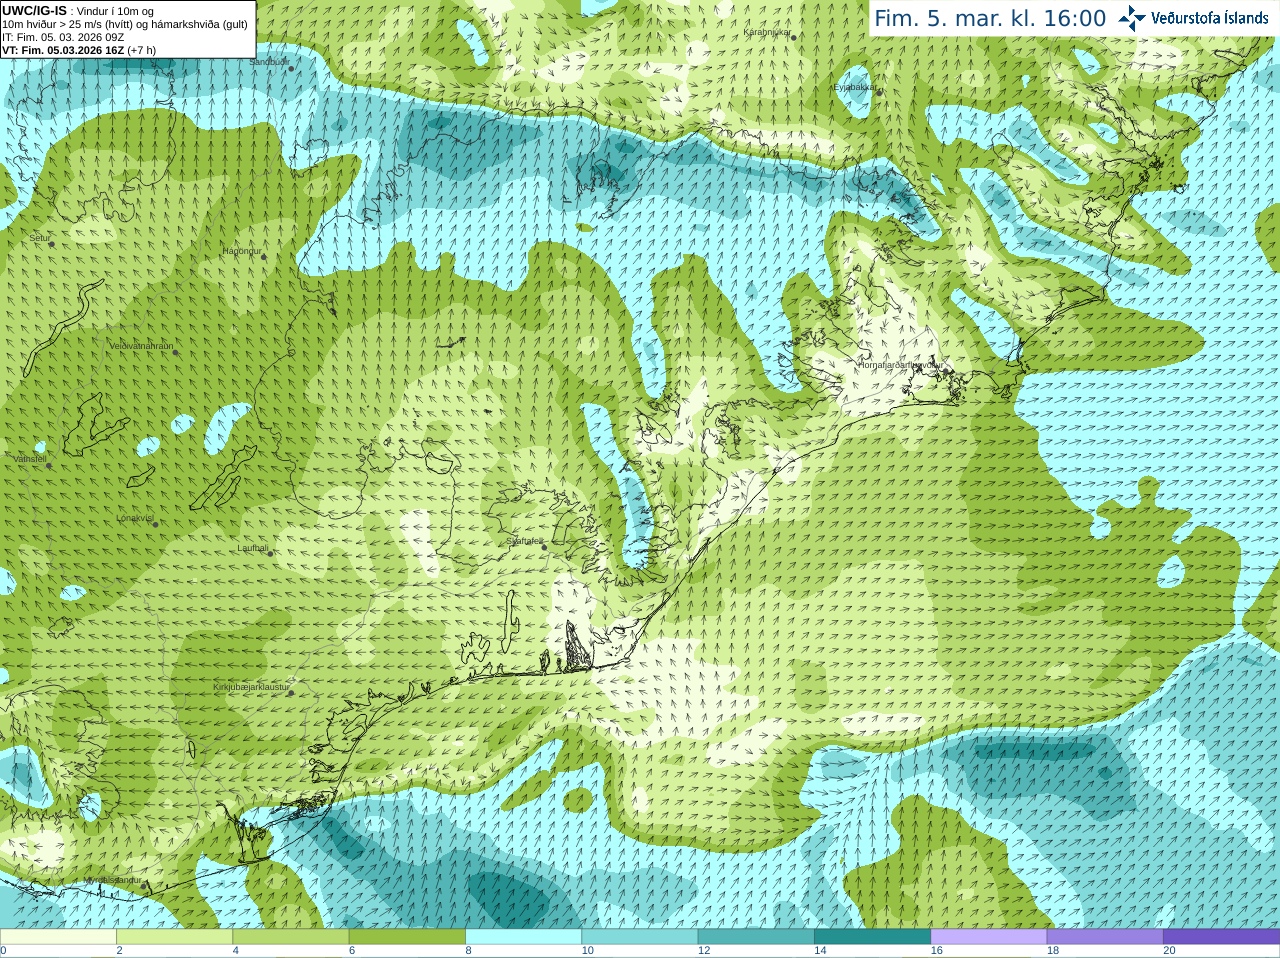Select the Vatnsfell station label
The width and height of the screenshot is (1280, 958).
30,459
